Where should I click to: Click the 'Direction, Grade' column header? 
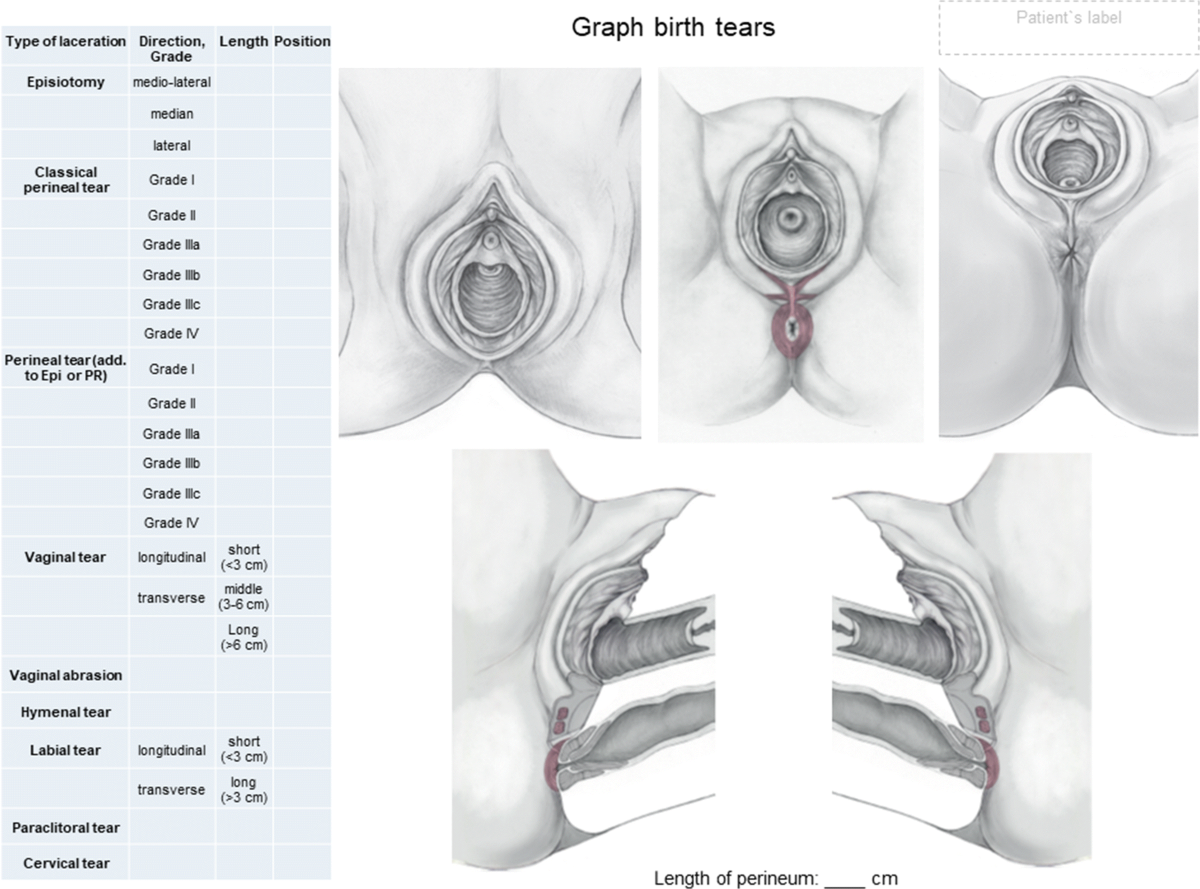tap(173, 49)
